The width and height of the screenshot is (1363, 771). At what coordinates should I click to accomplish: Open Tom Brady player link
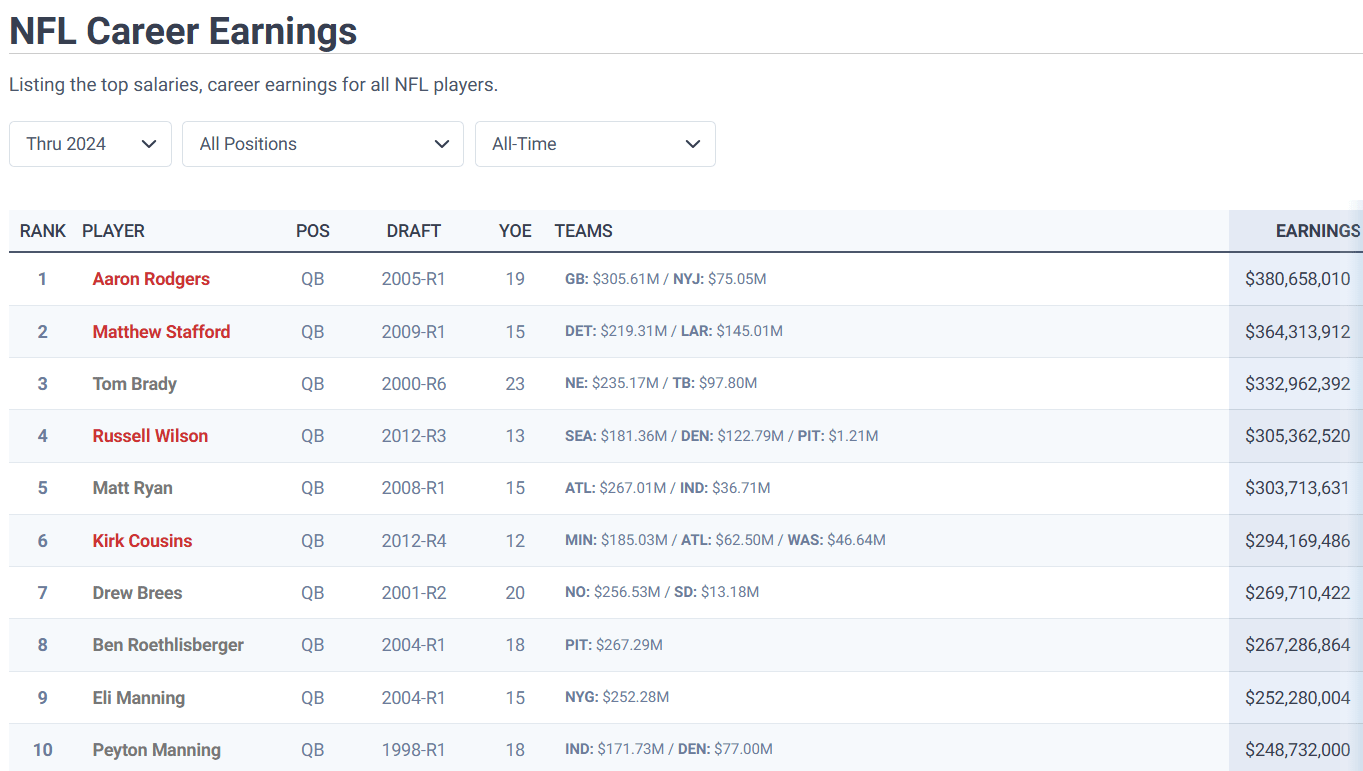tap(135, 384)
